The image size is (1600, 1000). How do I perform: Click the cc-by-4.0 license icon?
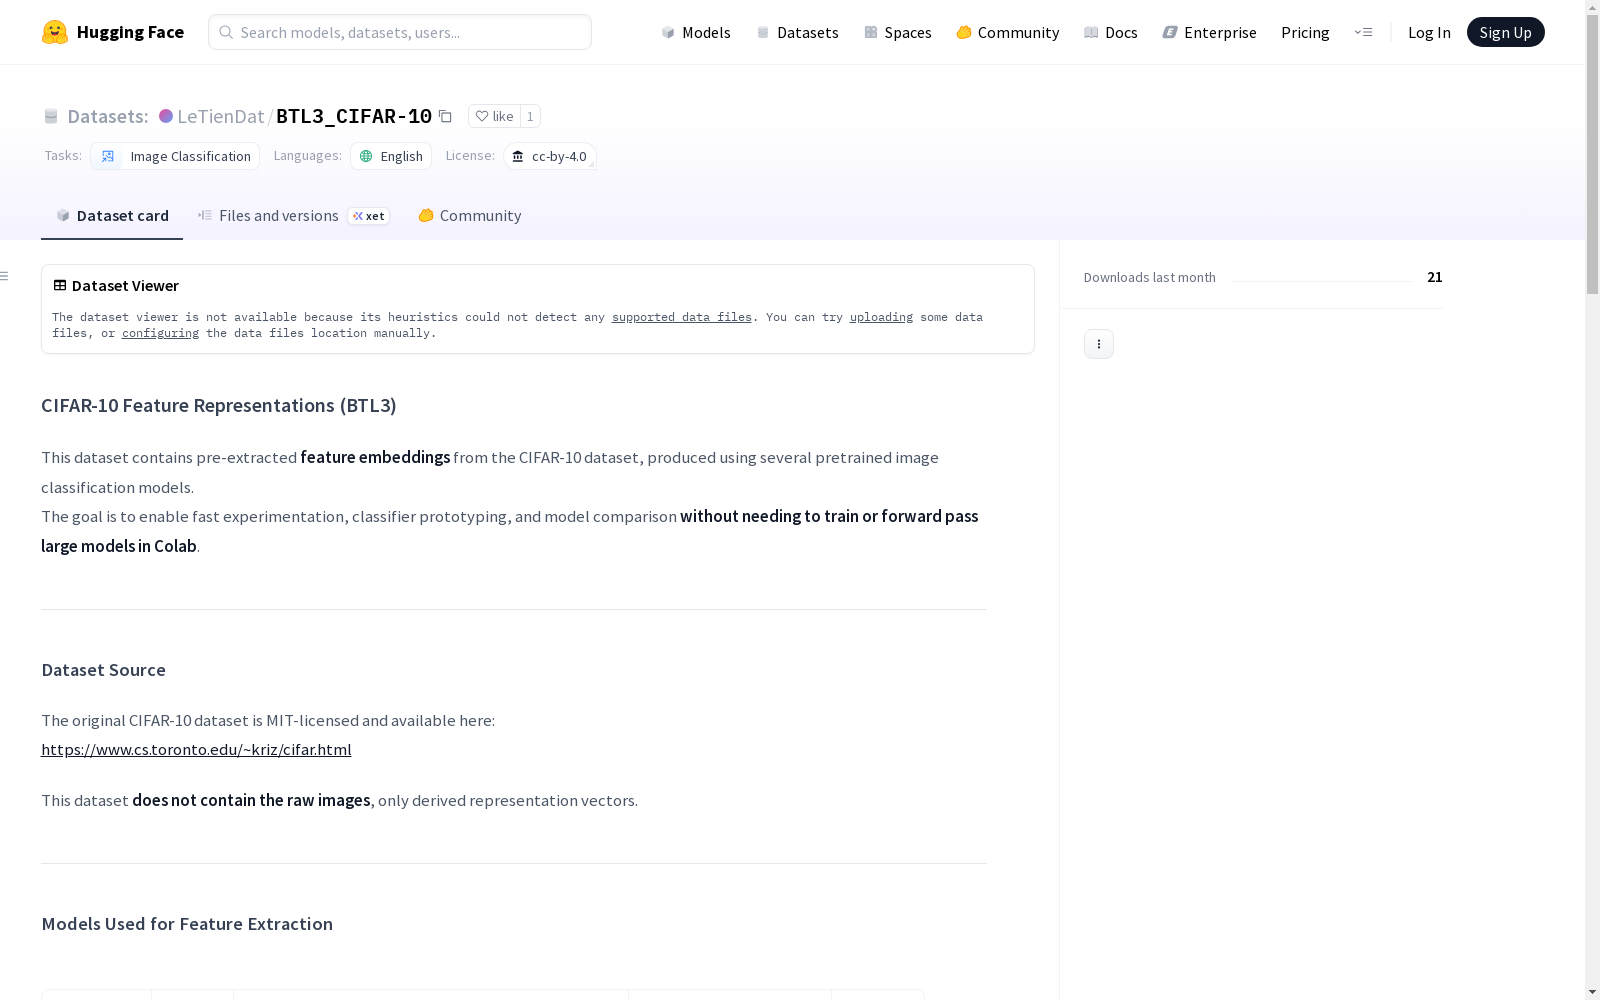click(x=518, y=156)
